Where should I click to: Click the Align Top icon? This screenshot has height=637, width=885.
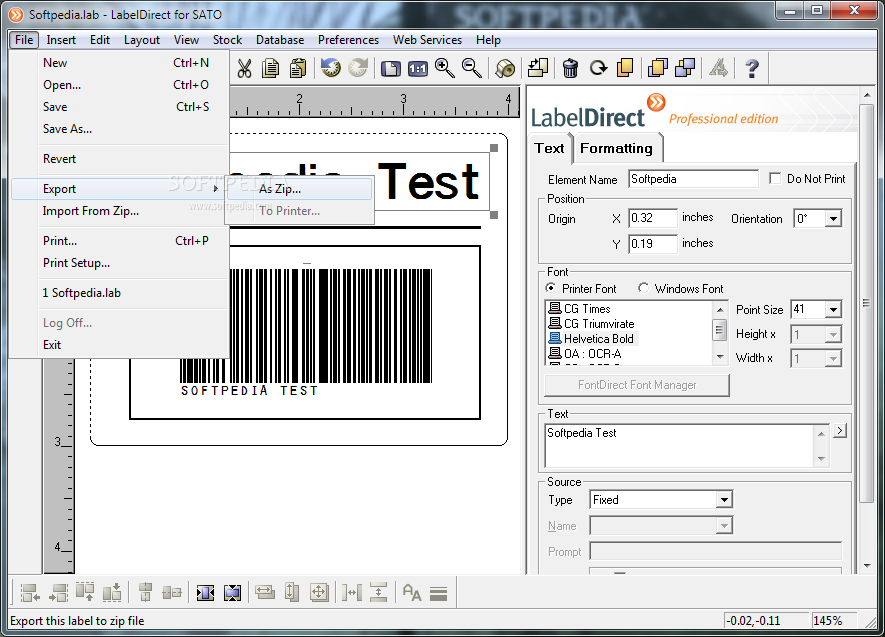pos(85,592)
